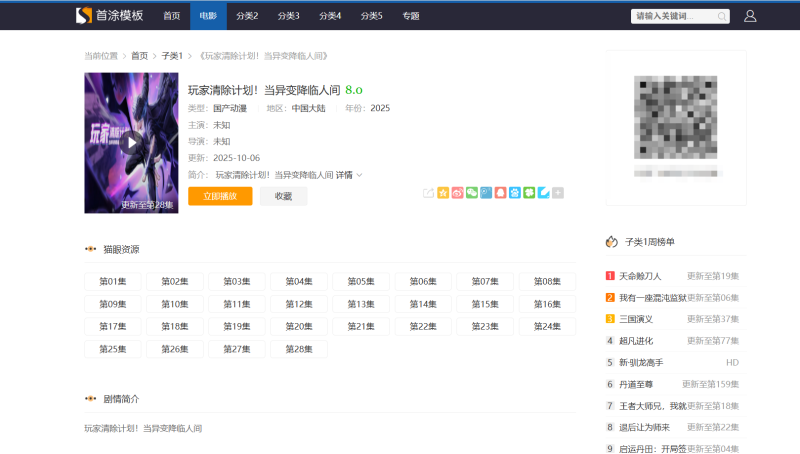Open 丹道至尊 ranking entry

click(x=636, y=384)
